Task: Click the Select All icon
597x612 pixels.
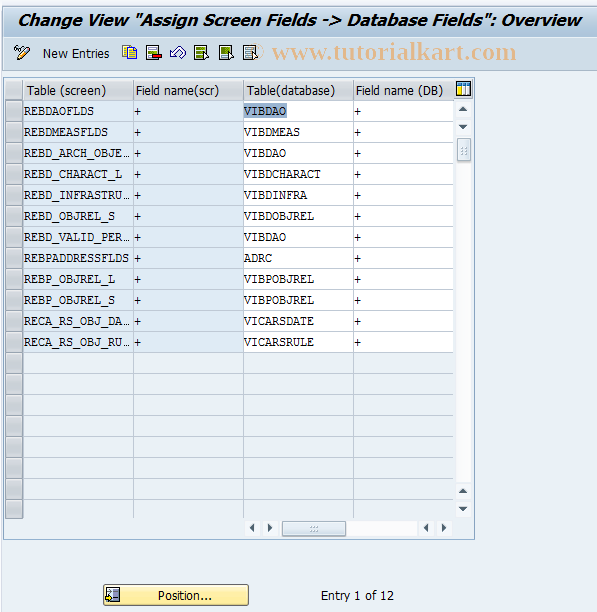Action: [x=202, y=53]
